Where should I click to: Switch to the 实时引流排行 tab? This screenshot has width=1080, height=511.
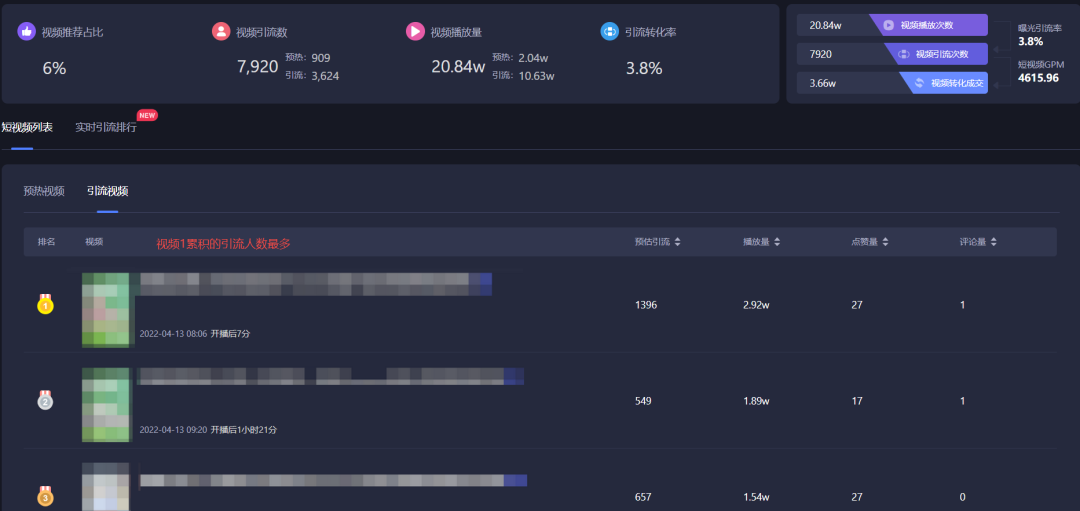click(106, 128)
